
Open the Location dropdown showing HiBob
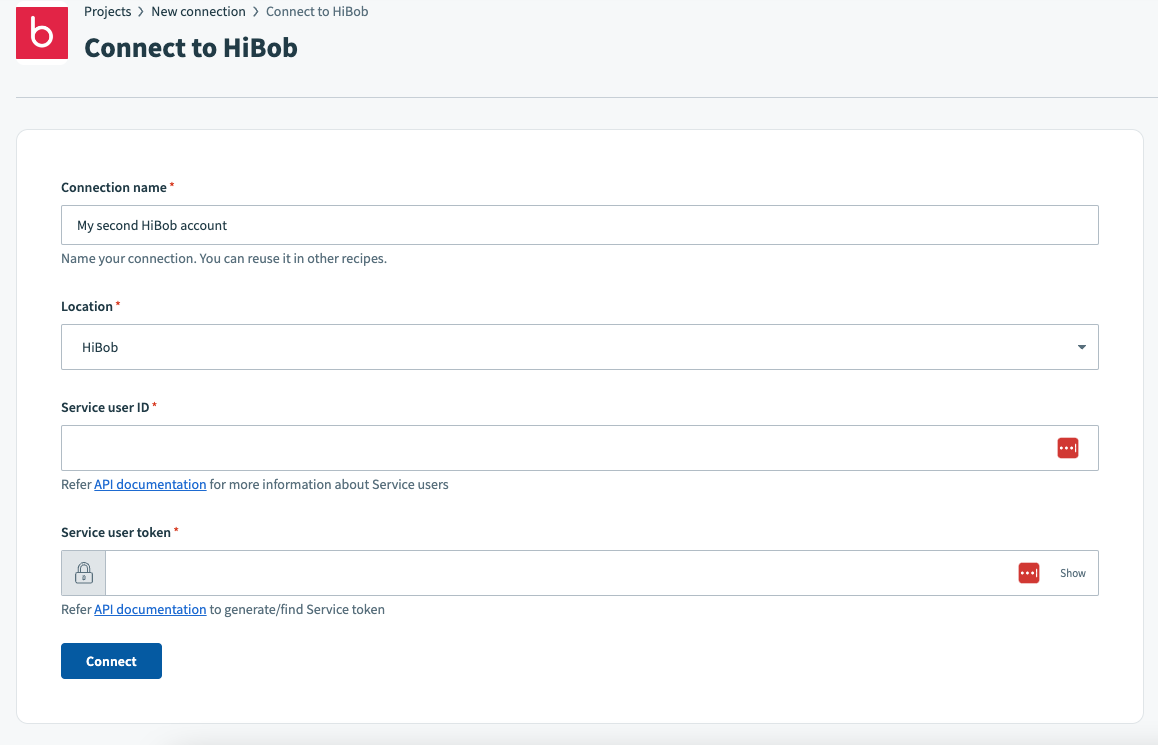580,347
